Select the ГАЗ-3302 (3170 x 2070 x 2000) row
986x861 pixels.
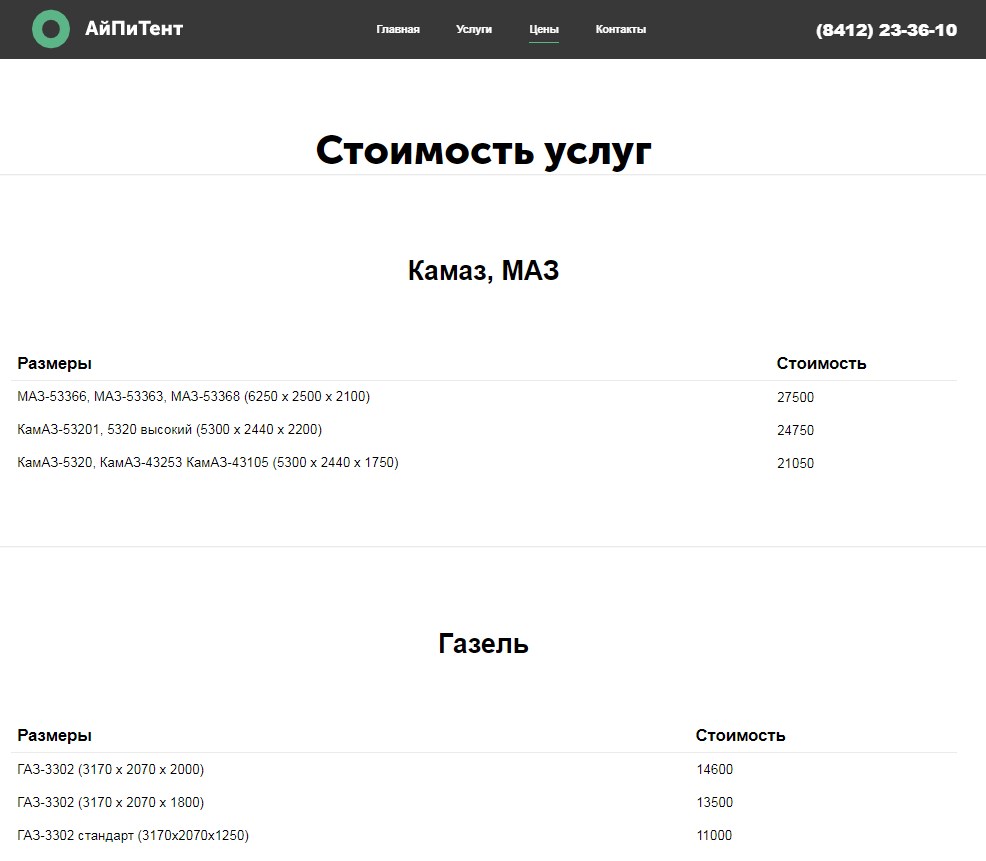pos(111,769)
